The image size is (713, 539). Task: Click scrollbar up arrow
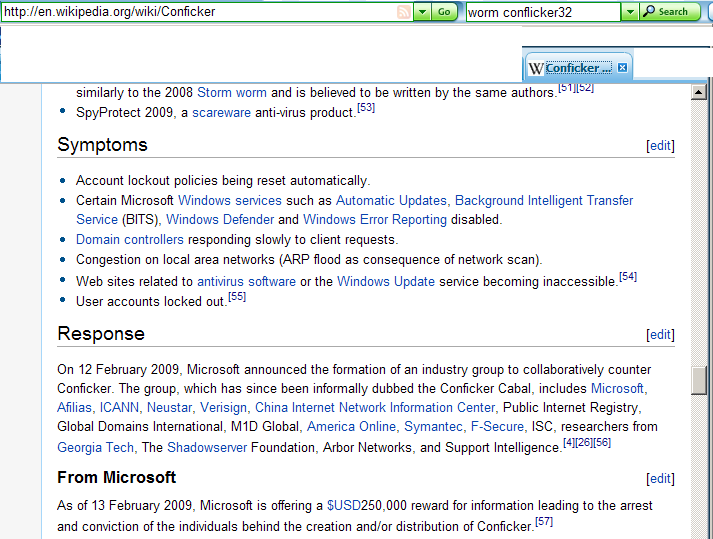[698, 92]
